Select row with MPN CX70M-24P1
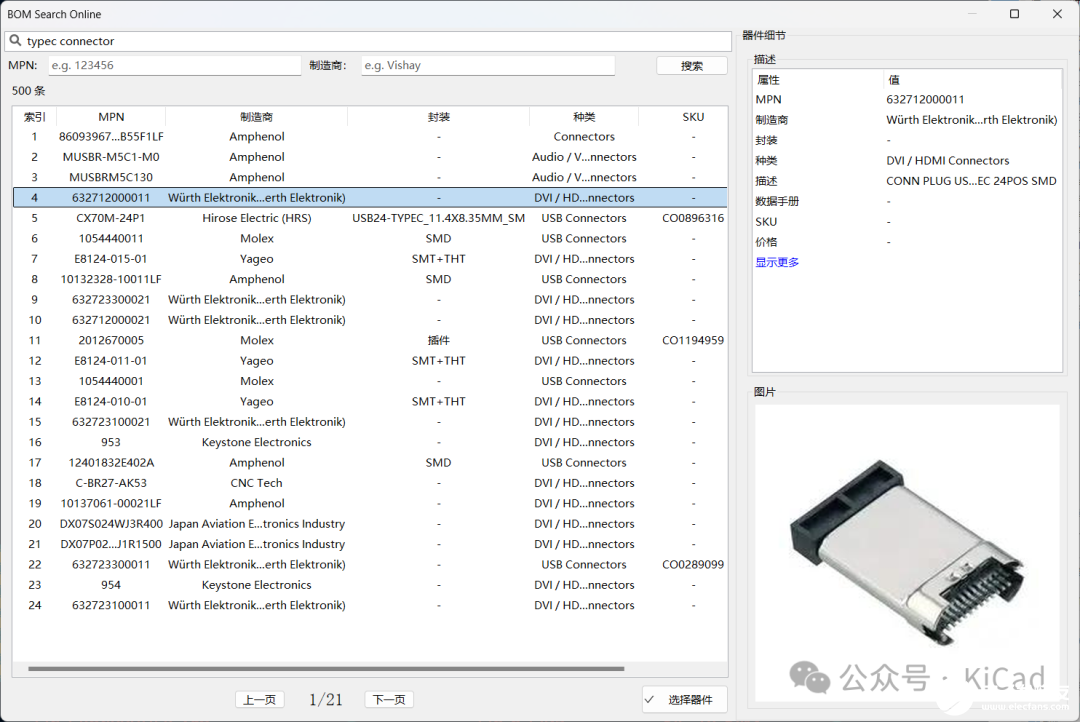1080x722 pixels. (370, 218)
